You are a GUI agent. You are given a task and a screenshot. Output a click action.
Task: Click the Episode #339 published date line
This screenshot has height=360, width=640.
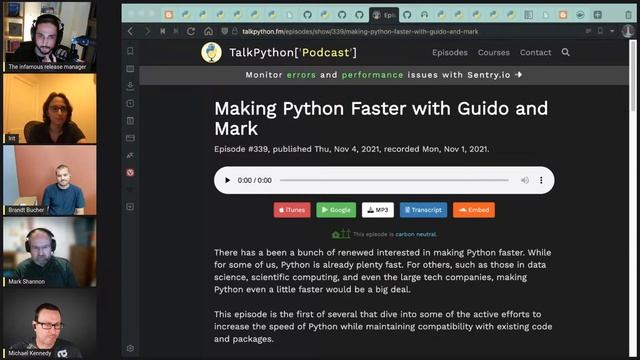click(x=351, y=149)
